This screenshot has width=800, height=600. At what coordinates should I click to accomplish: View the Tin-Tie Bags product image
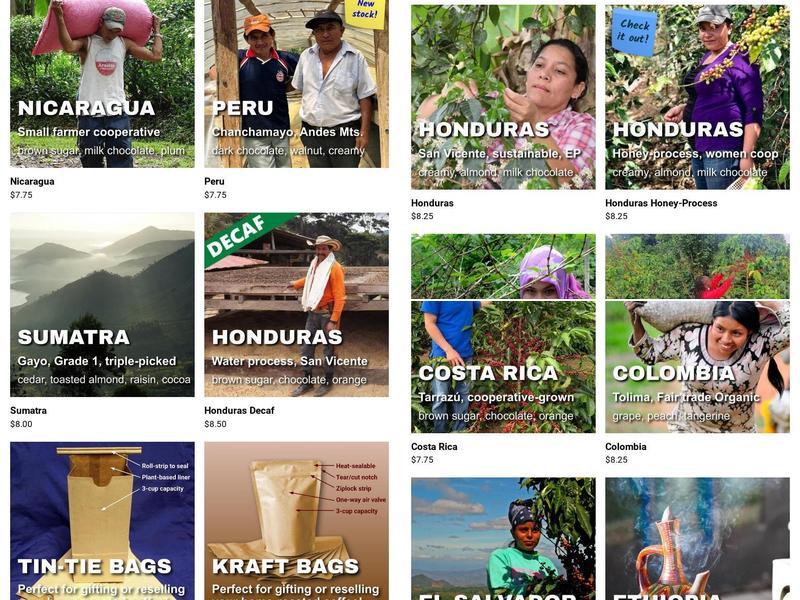coord(102,521)
